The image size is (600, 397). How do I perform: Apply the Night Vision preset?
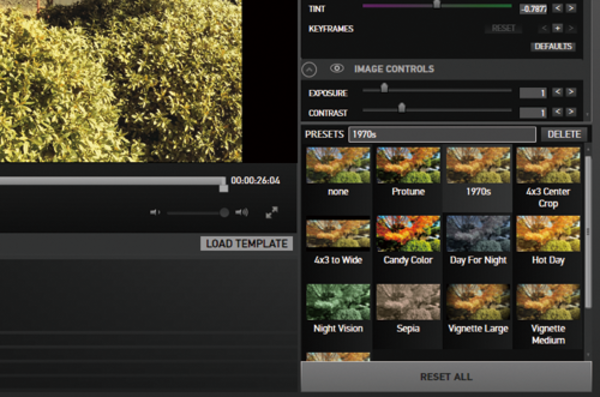[x=338, y=309]
